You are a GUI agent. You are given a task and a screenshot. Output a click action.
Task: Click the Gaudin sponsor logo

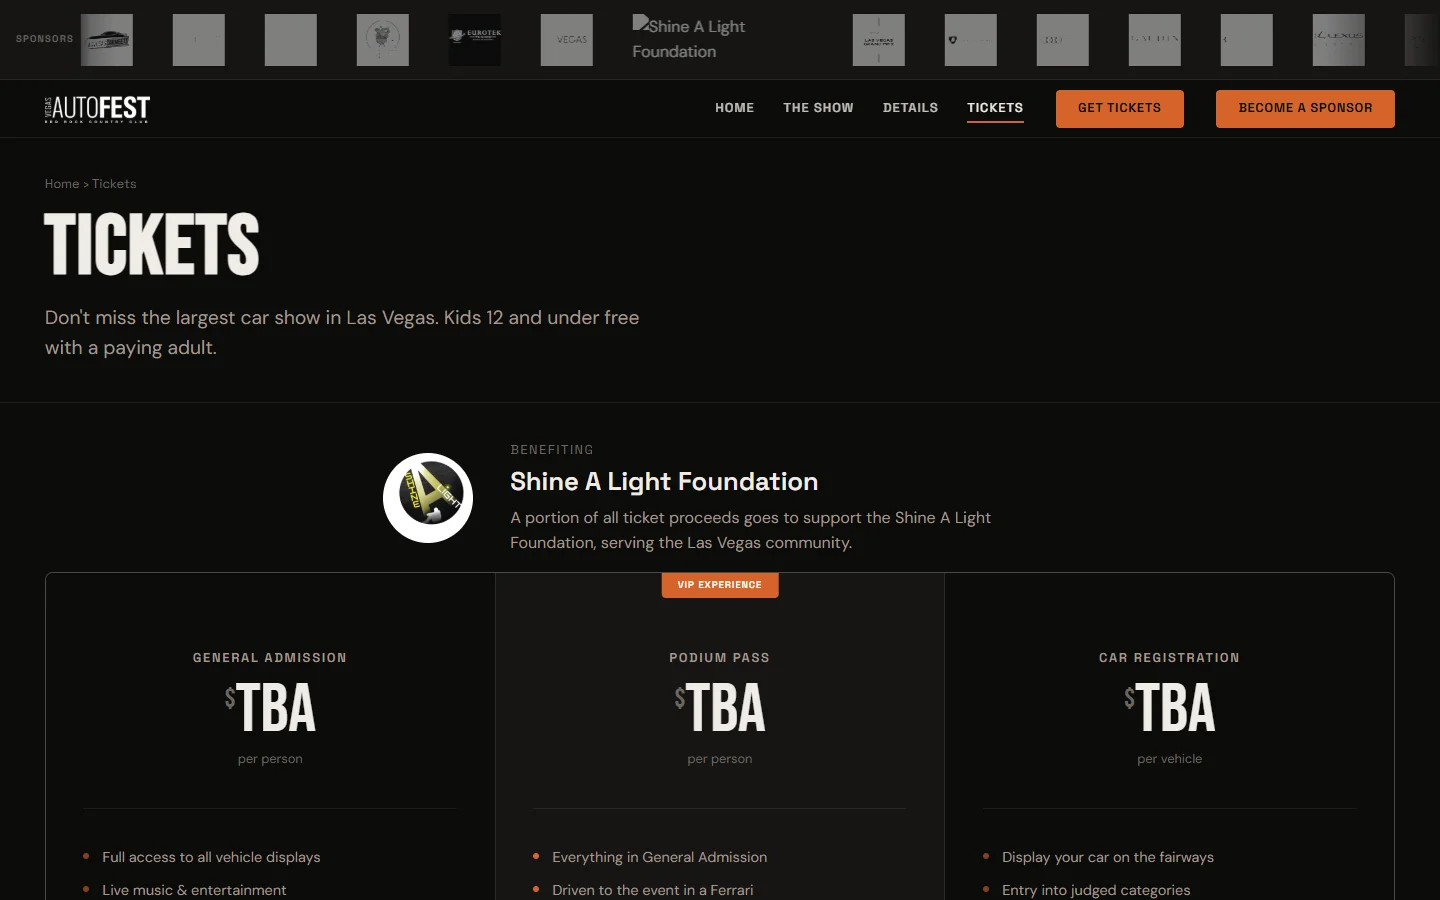(x=1154, y=40)
